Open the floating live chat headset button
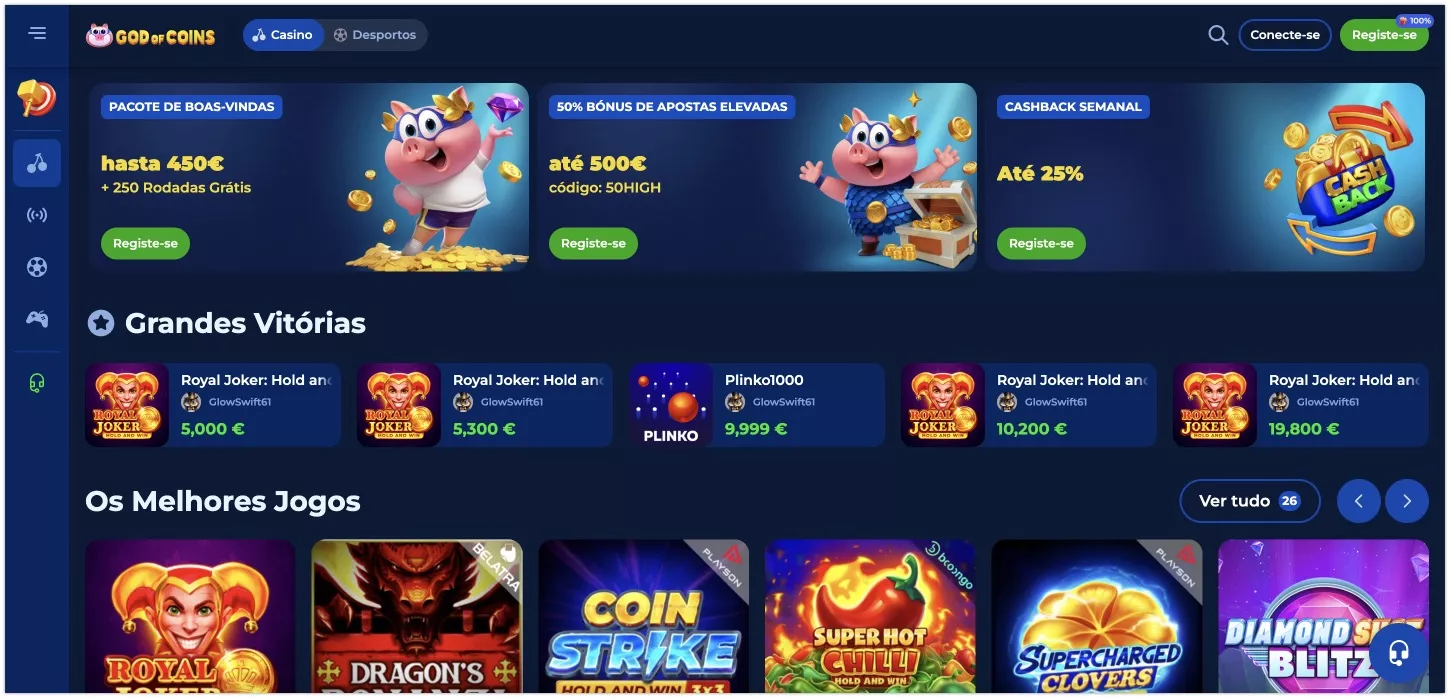The width and height of the screenshot is (1450, 698). (1399, 652)
